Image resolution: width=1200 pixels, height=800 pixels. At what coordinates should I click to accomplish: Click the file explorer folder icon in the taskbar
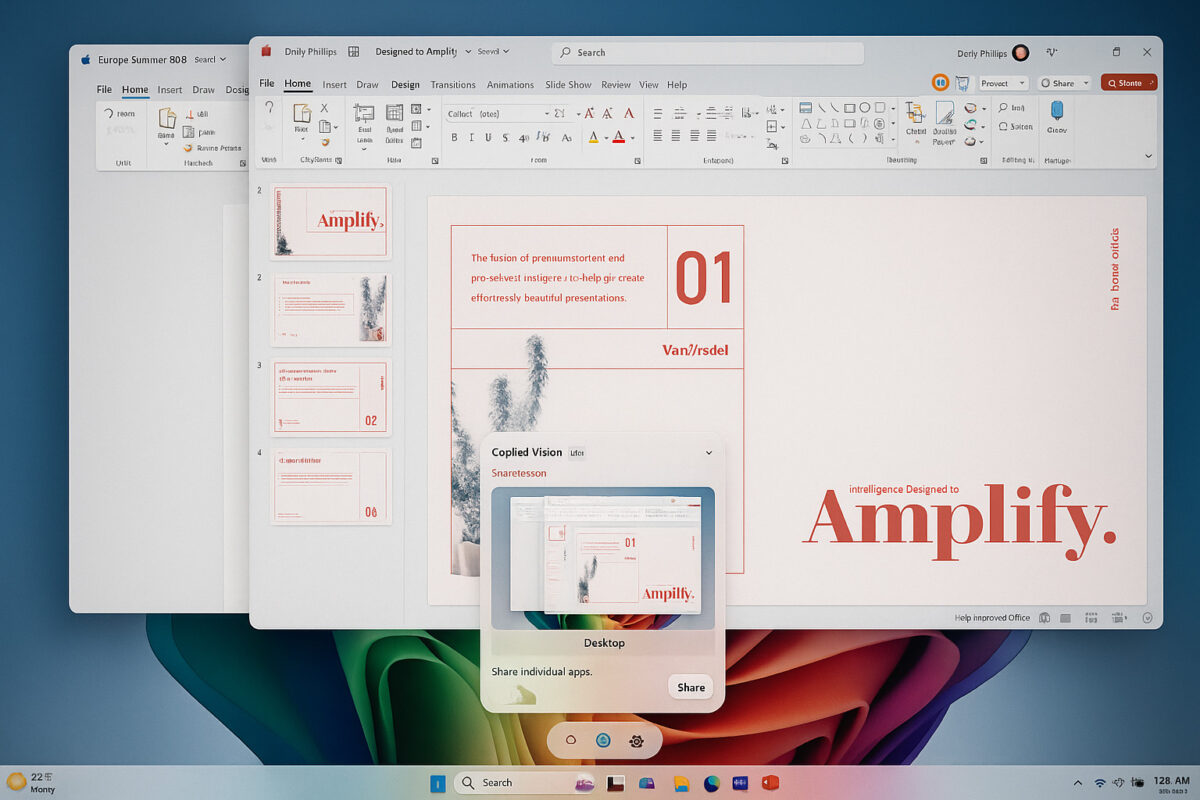(x=682, y=783)
